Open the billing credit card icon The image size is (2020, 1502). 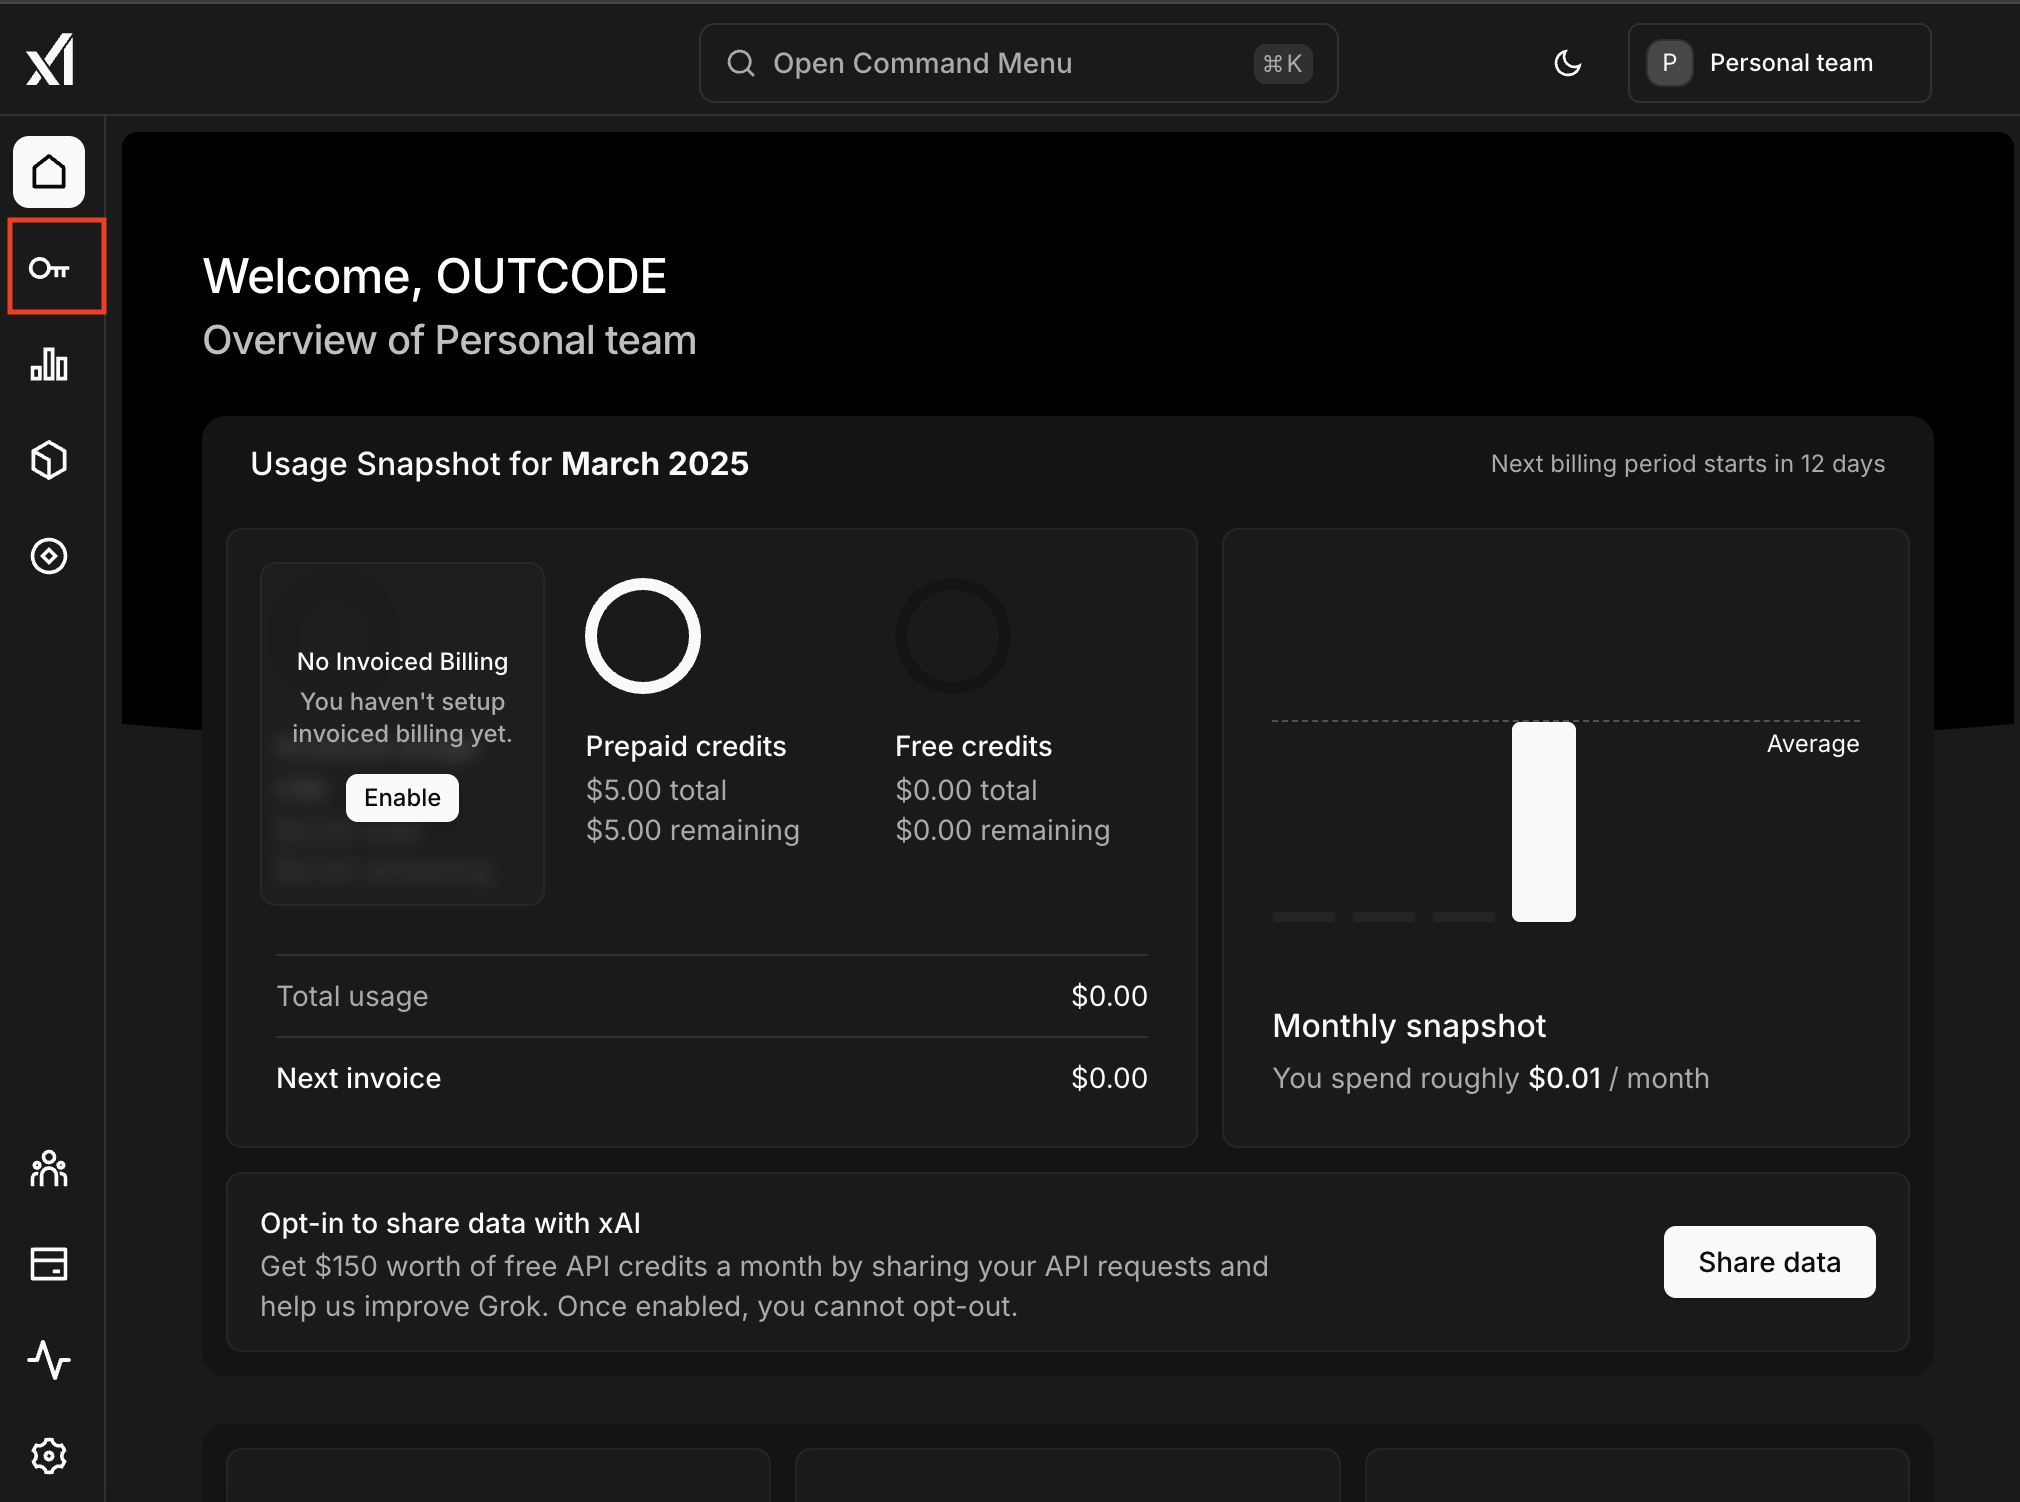click(49, 1264)
